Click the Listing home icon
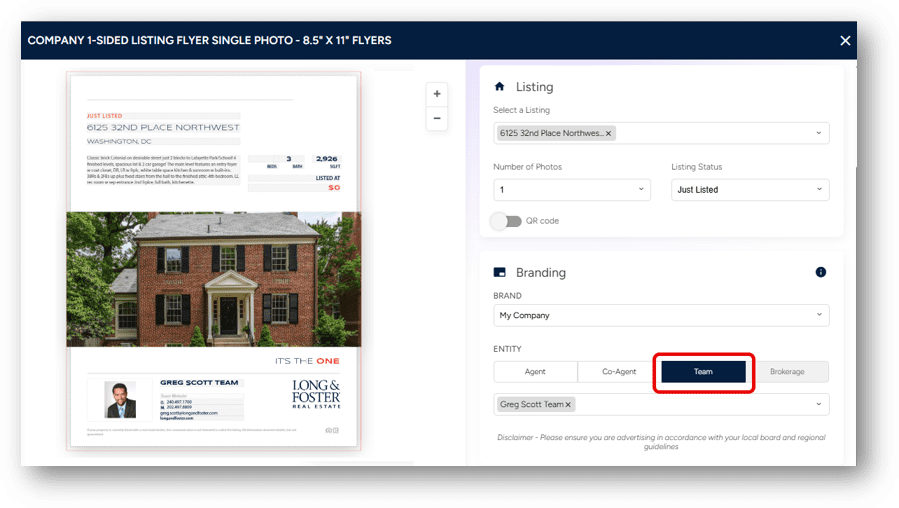 click(500, 87)
